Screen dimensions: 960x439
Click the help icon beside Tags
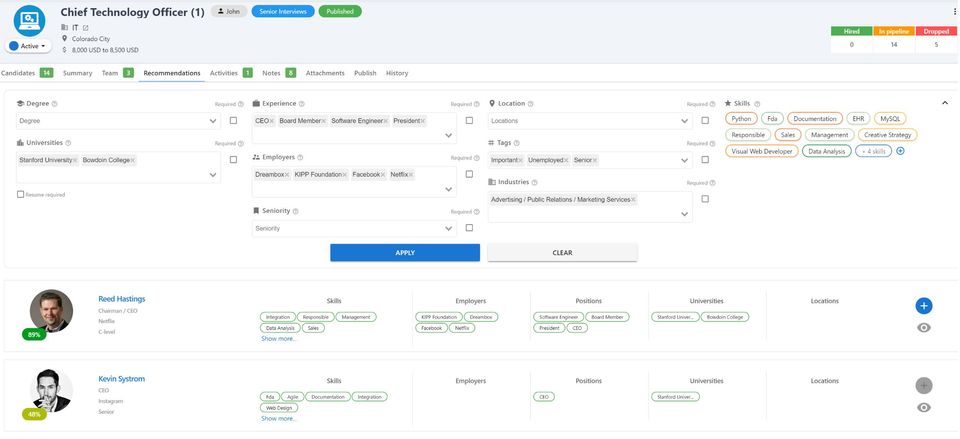pos(516,143)
